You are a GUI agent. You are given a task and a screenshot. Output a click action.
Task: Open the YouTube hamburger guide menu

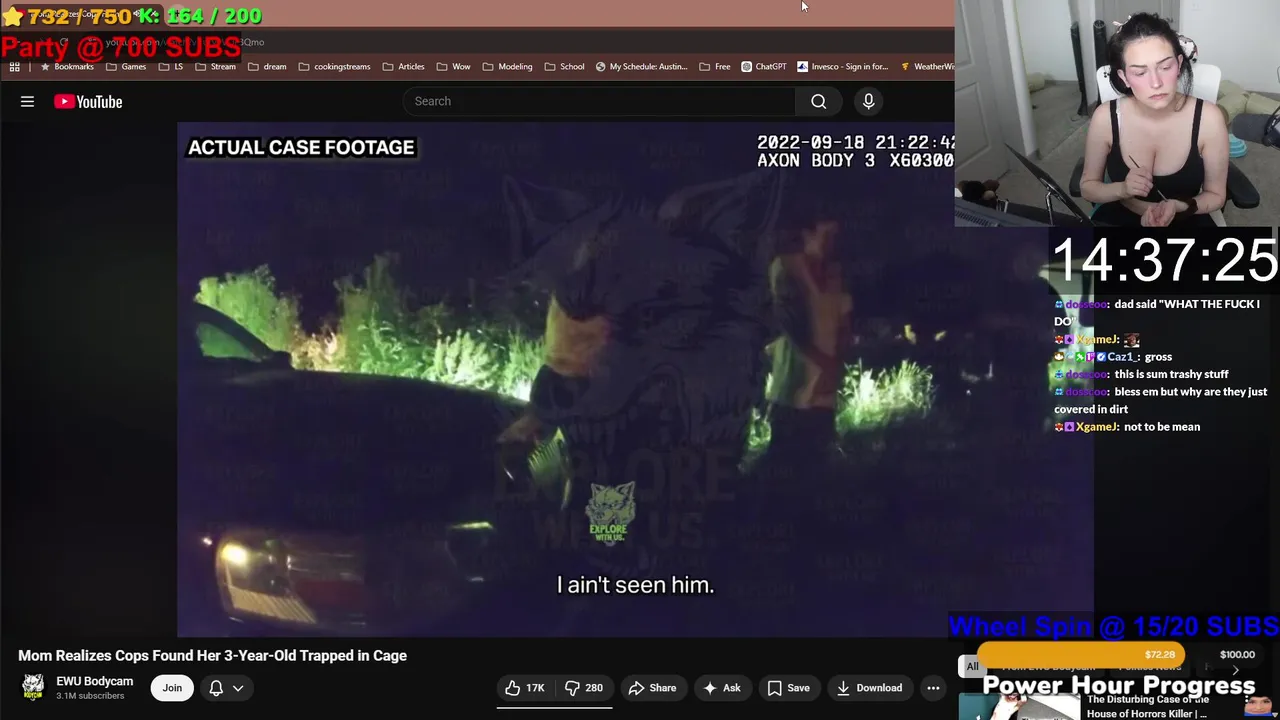pos(27,101)
